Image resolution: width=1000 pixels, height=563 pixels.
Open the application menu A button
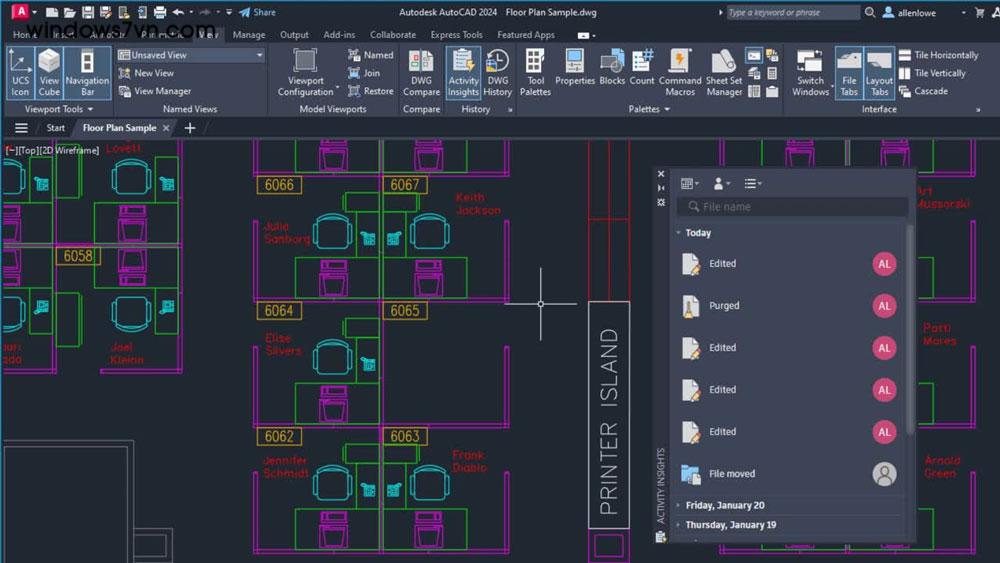click(x=20, y=11)
